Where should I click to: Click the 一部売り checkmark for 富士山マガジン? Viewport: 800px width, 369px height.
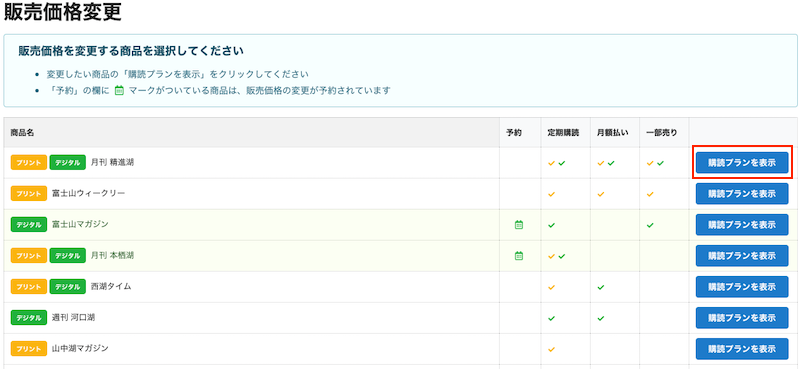(650, 225)
